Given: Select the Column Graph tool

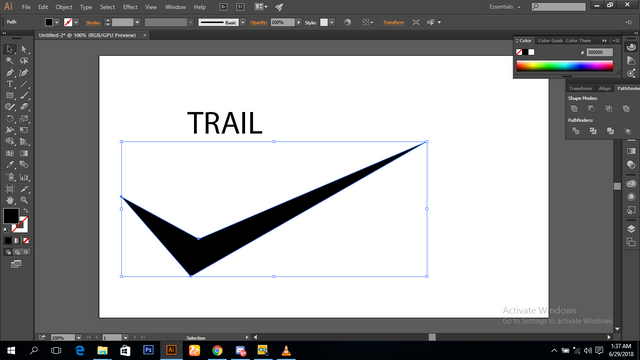Looking at the screenshot, I should [24, 177].
